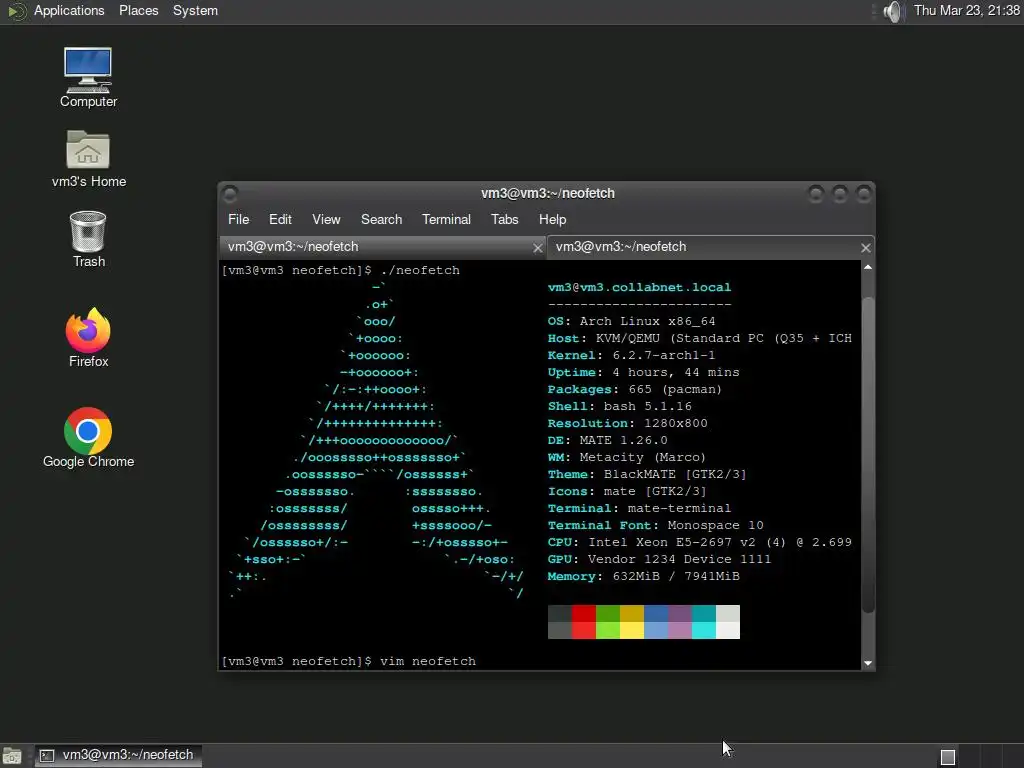Click the Resolution value 1280x800
Image resolution: width=1024 pixels, height=768 pixels.
coord(676,423)
